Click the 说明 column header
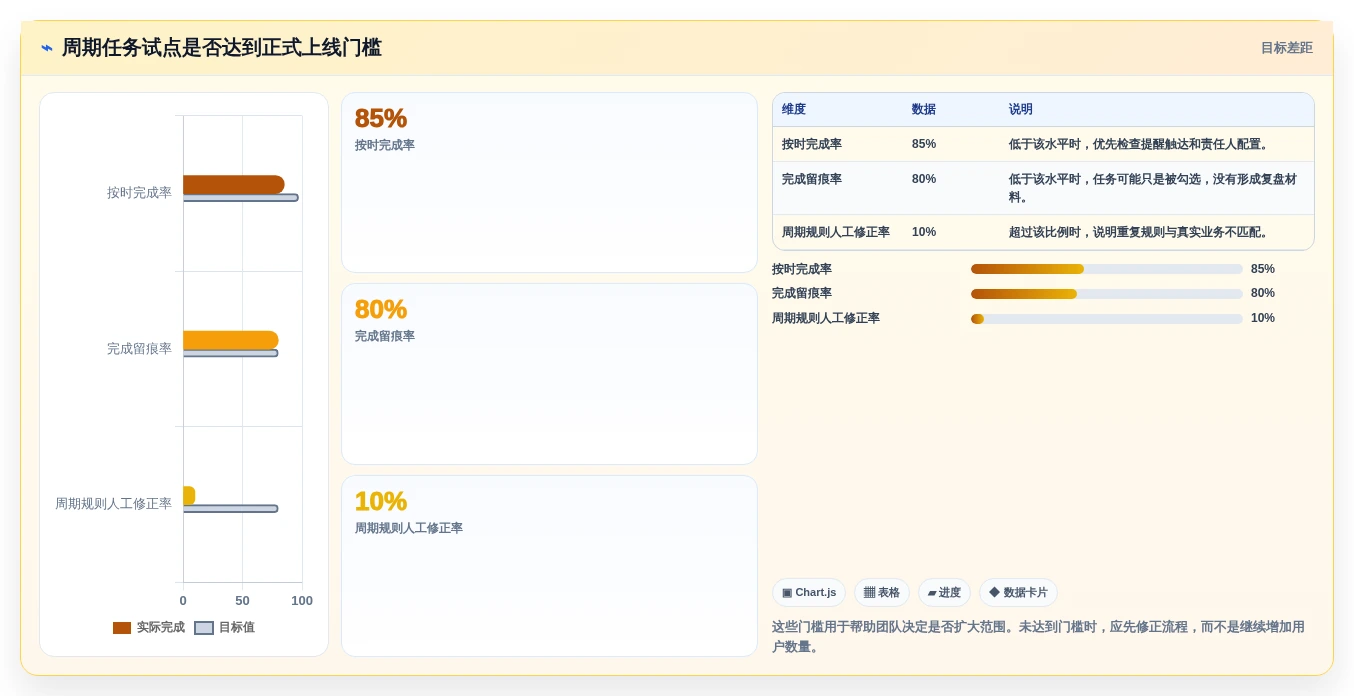1354x696 pixels. [1021, 110]
